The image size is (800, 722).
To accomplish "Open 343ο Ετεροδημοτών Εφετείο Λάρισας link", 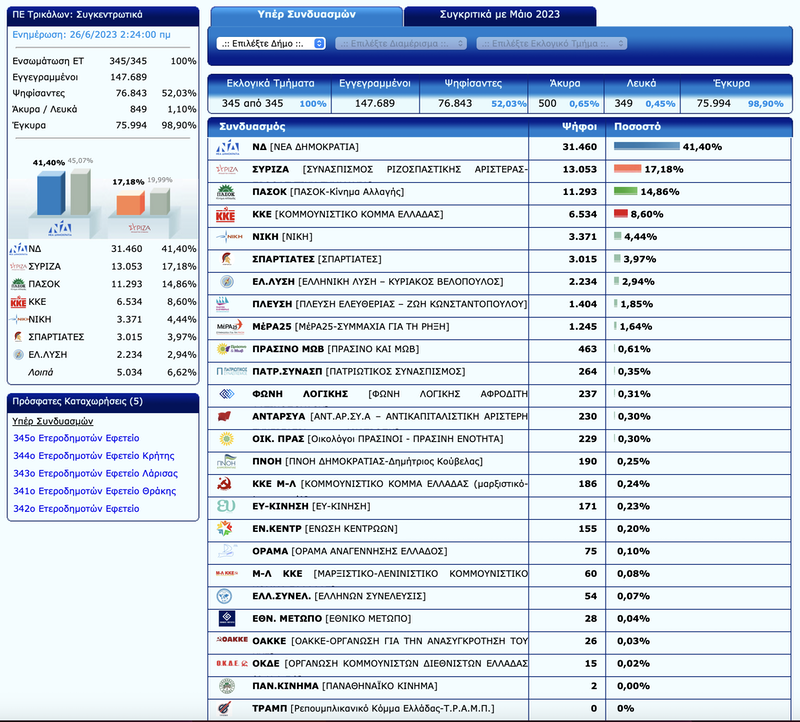I will tap(95, 474).
